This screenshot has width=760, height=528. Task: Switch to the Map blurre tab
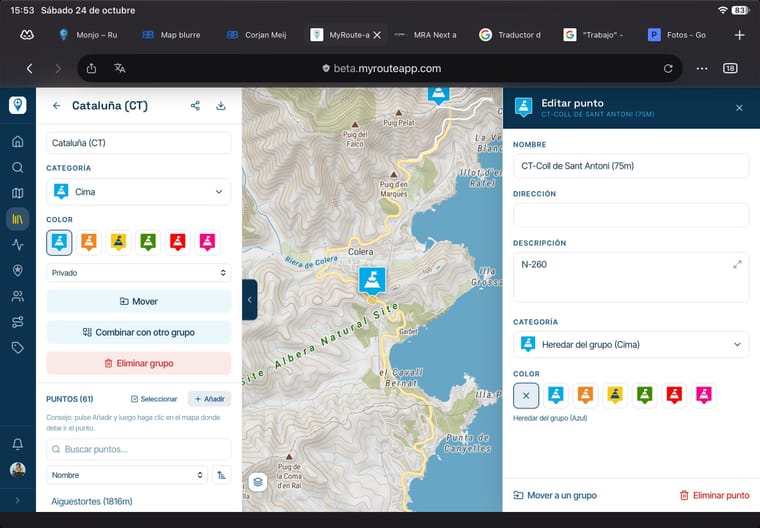click(x=172, y=35)
